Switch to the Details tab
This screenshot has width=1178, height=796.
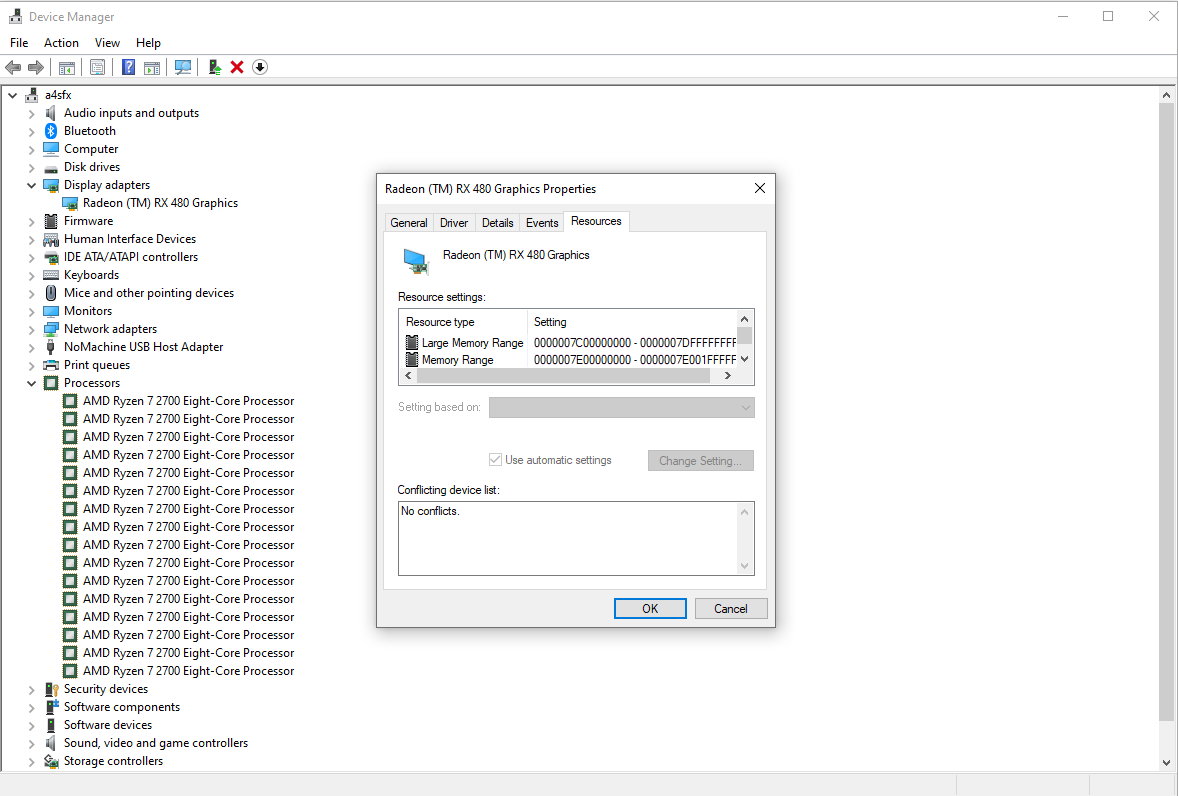497,223
